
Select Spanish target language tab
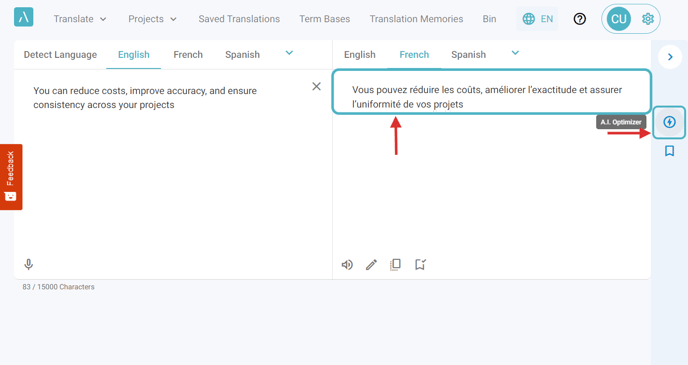[x=468, y=54]
